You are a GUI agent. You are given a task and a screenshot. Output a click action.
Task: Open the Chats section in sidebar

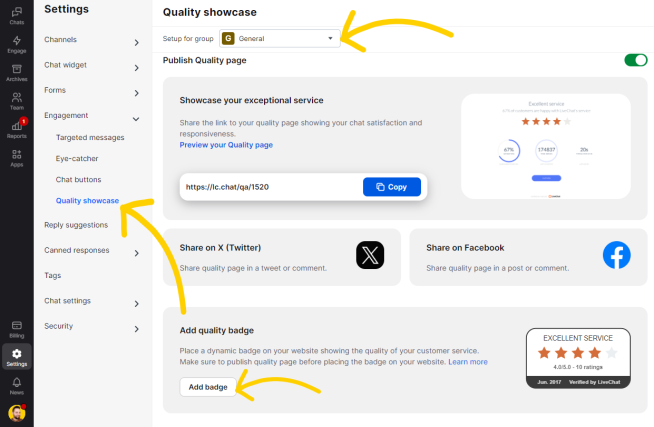[17, 16]
